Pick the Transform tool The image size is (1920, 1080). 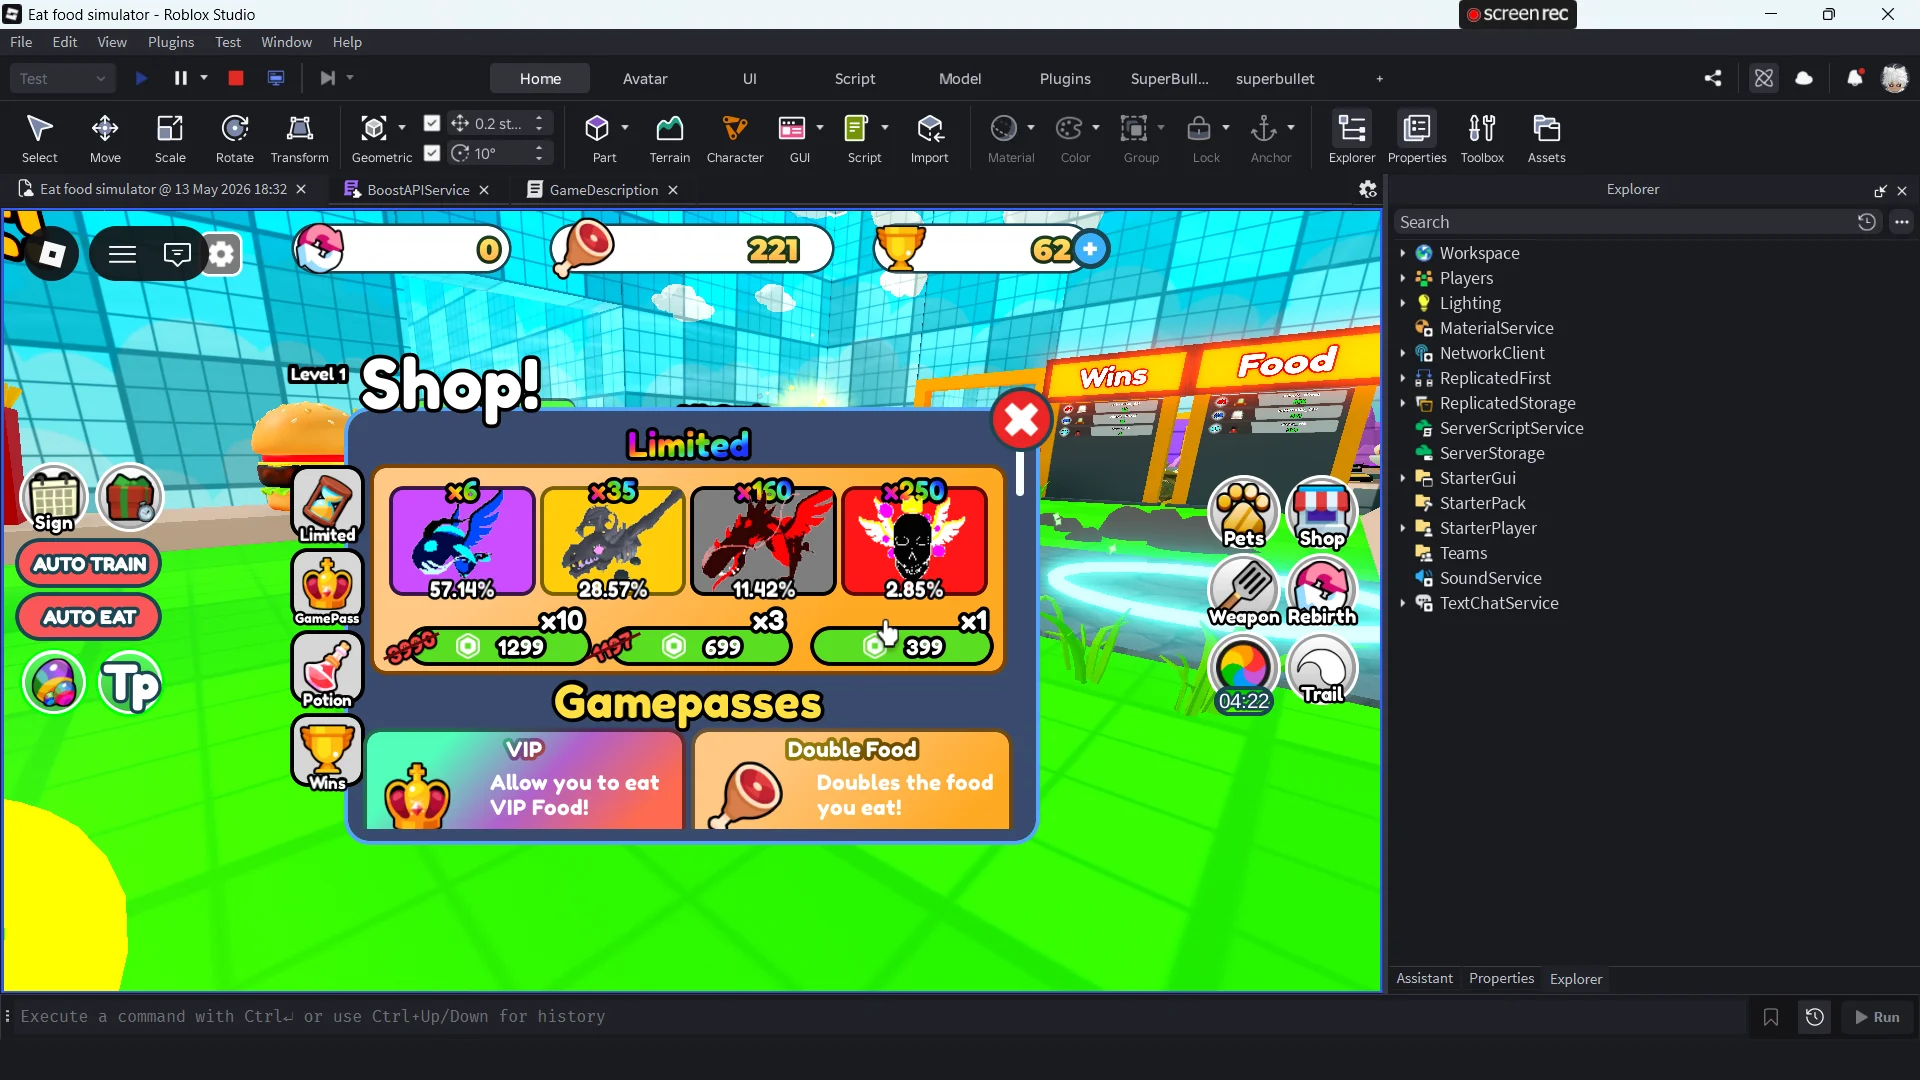click(299, 138)
